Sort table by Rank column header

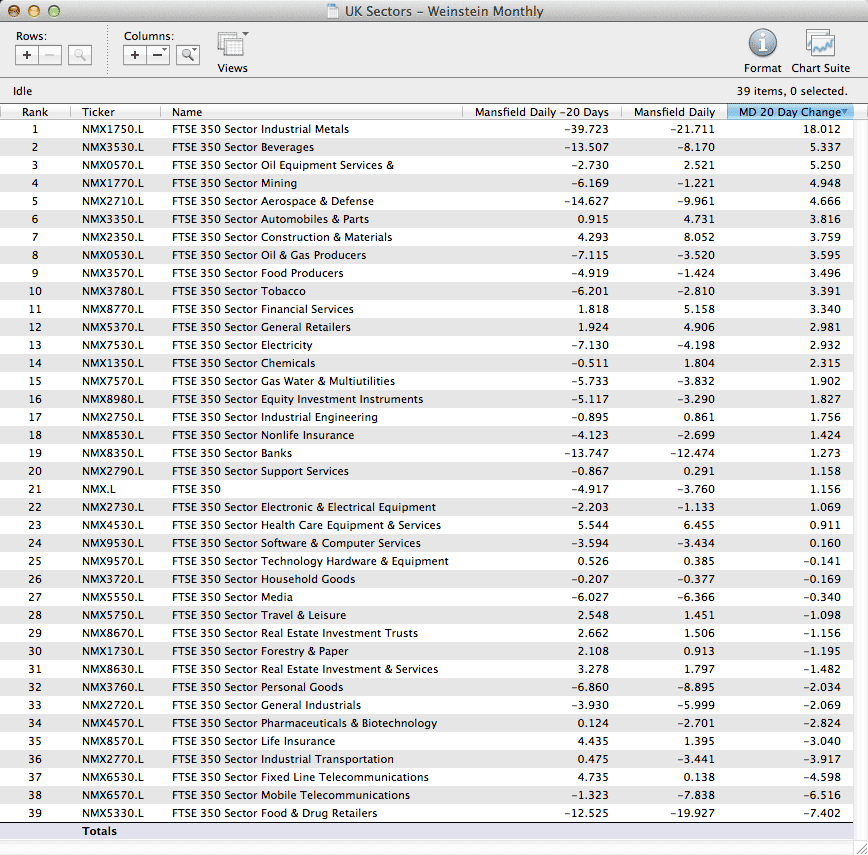point(35,112)
